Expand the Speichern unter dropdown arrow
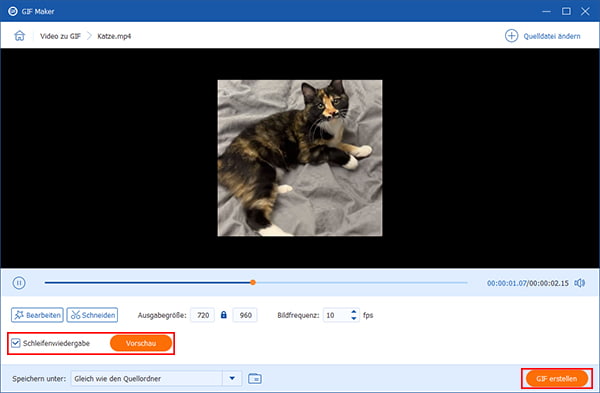600x393 pixels. (232, 378)
